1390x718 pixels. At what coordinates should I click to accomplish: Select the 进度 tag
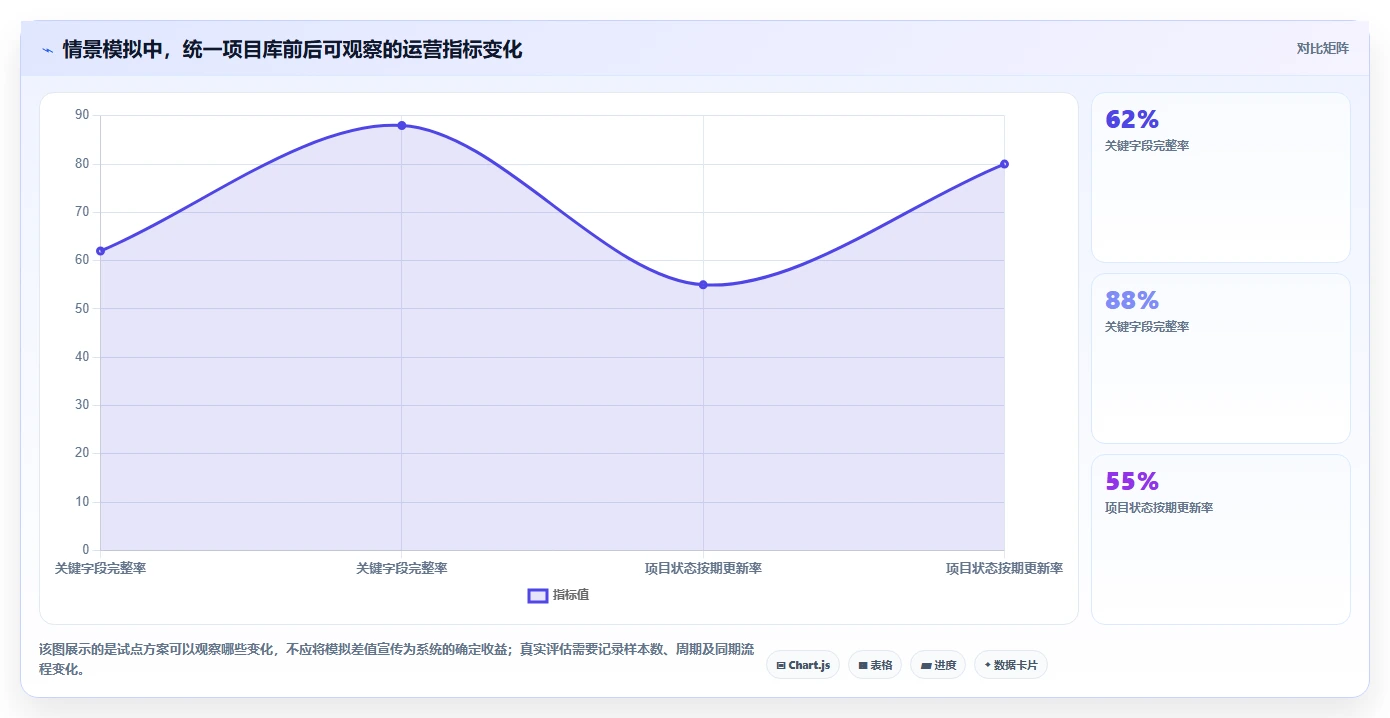938,665
